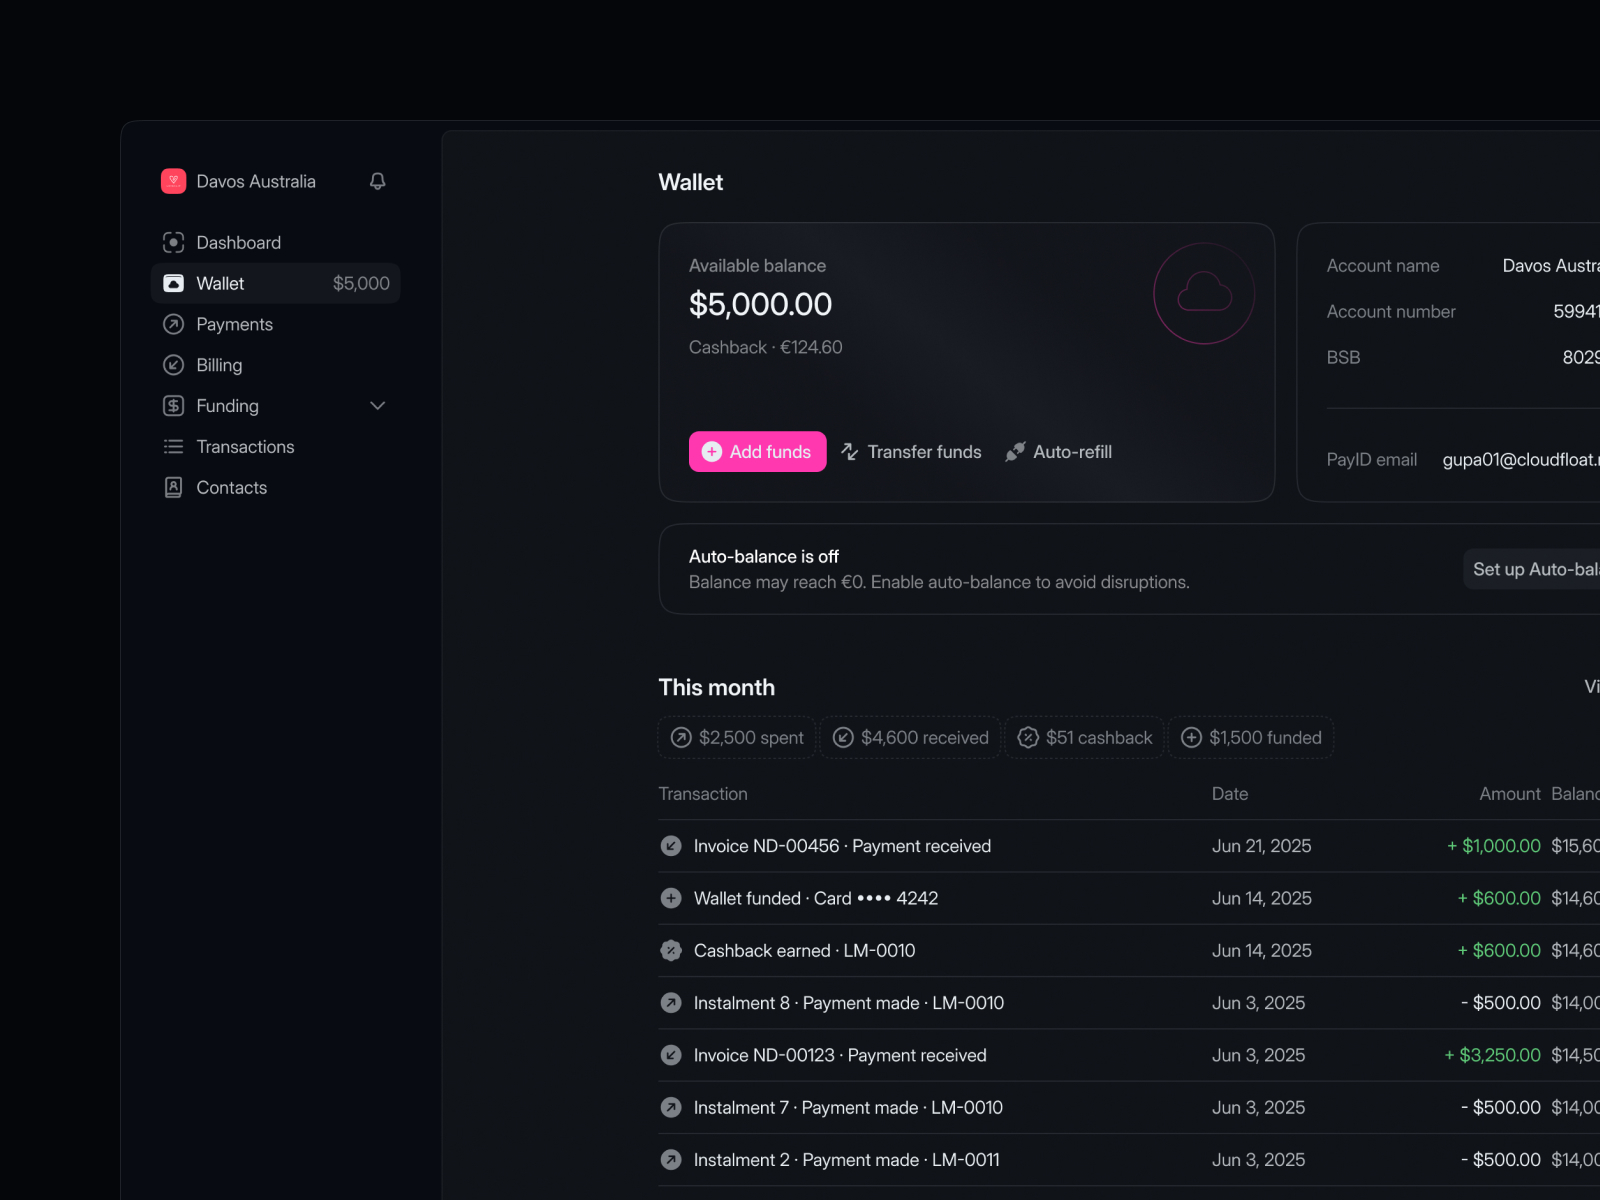Select the $1,500 funded filter chip
Image resolution: width=1600 pixels, height=1200 pixels.
click(1251, 738)
